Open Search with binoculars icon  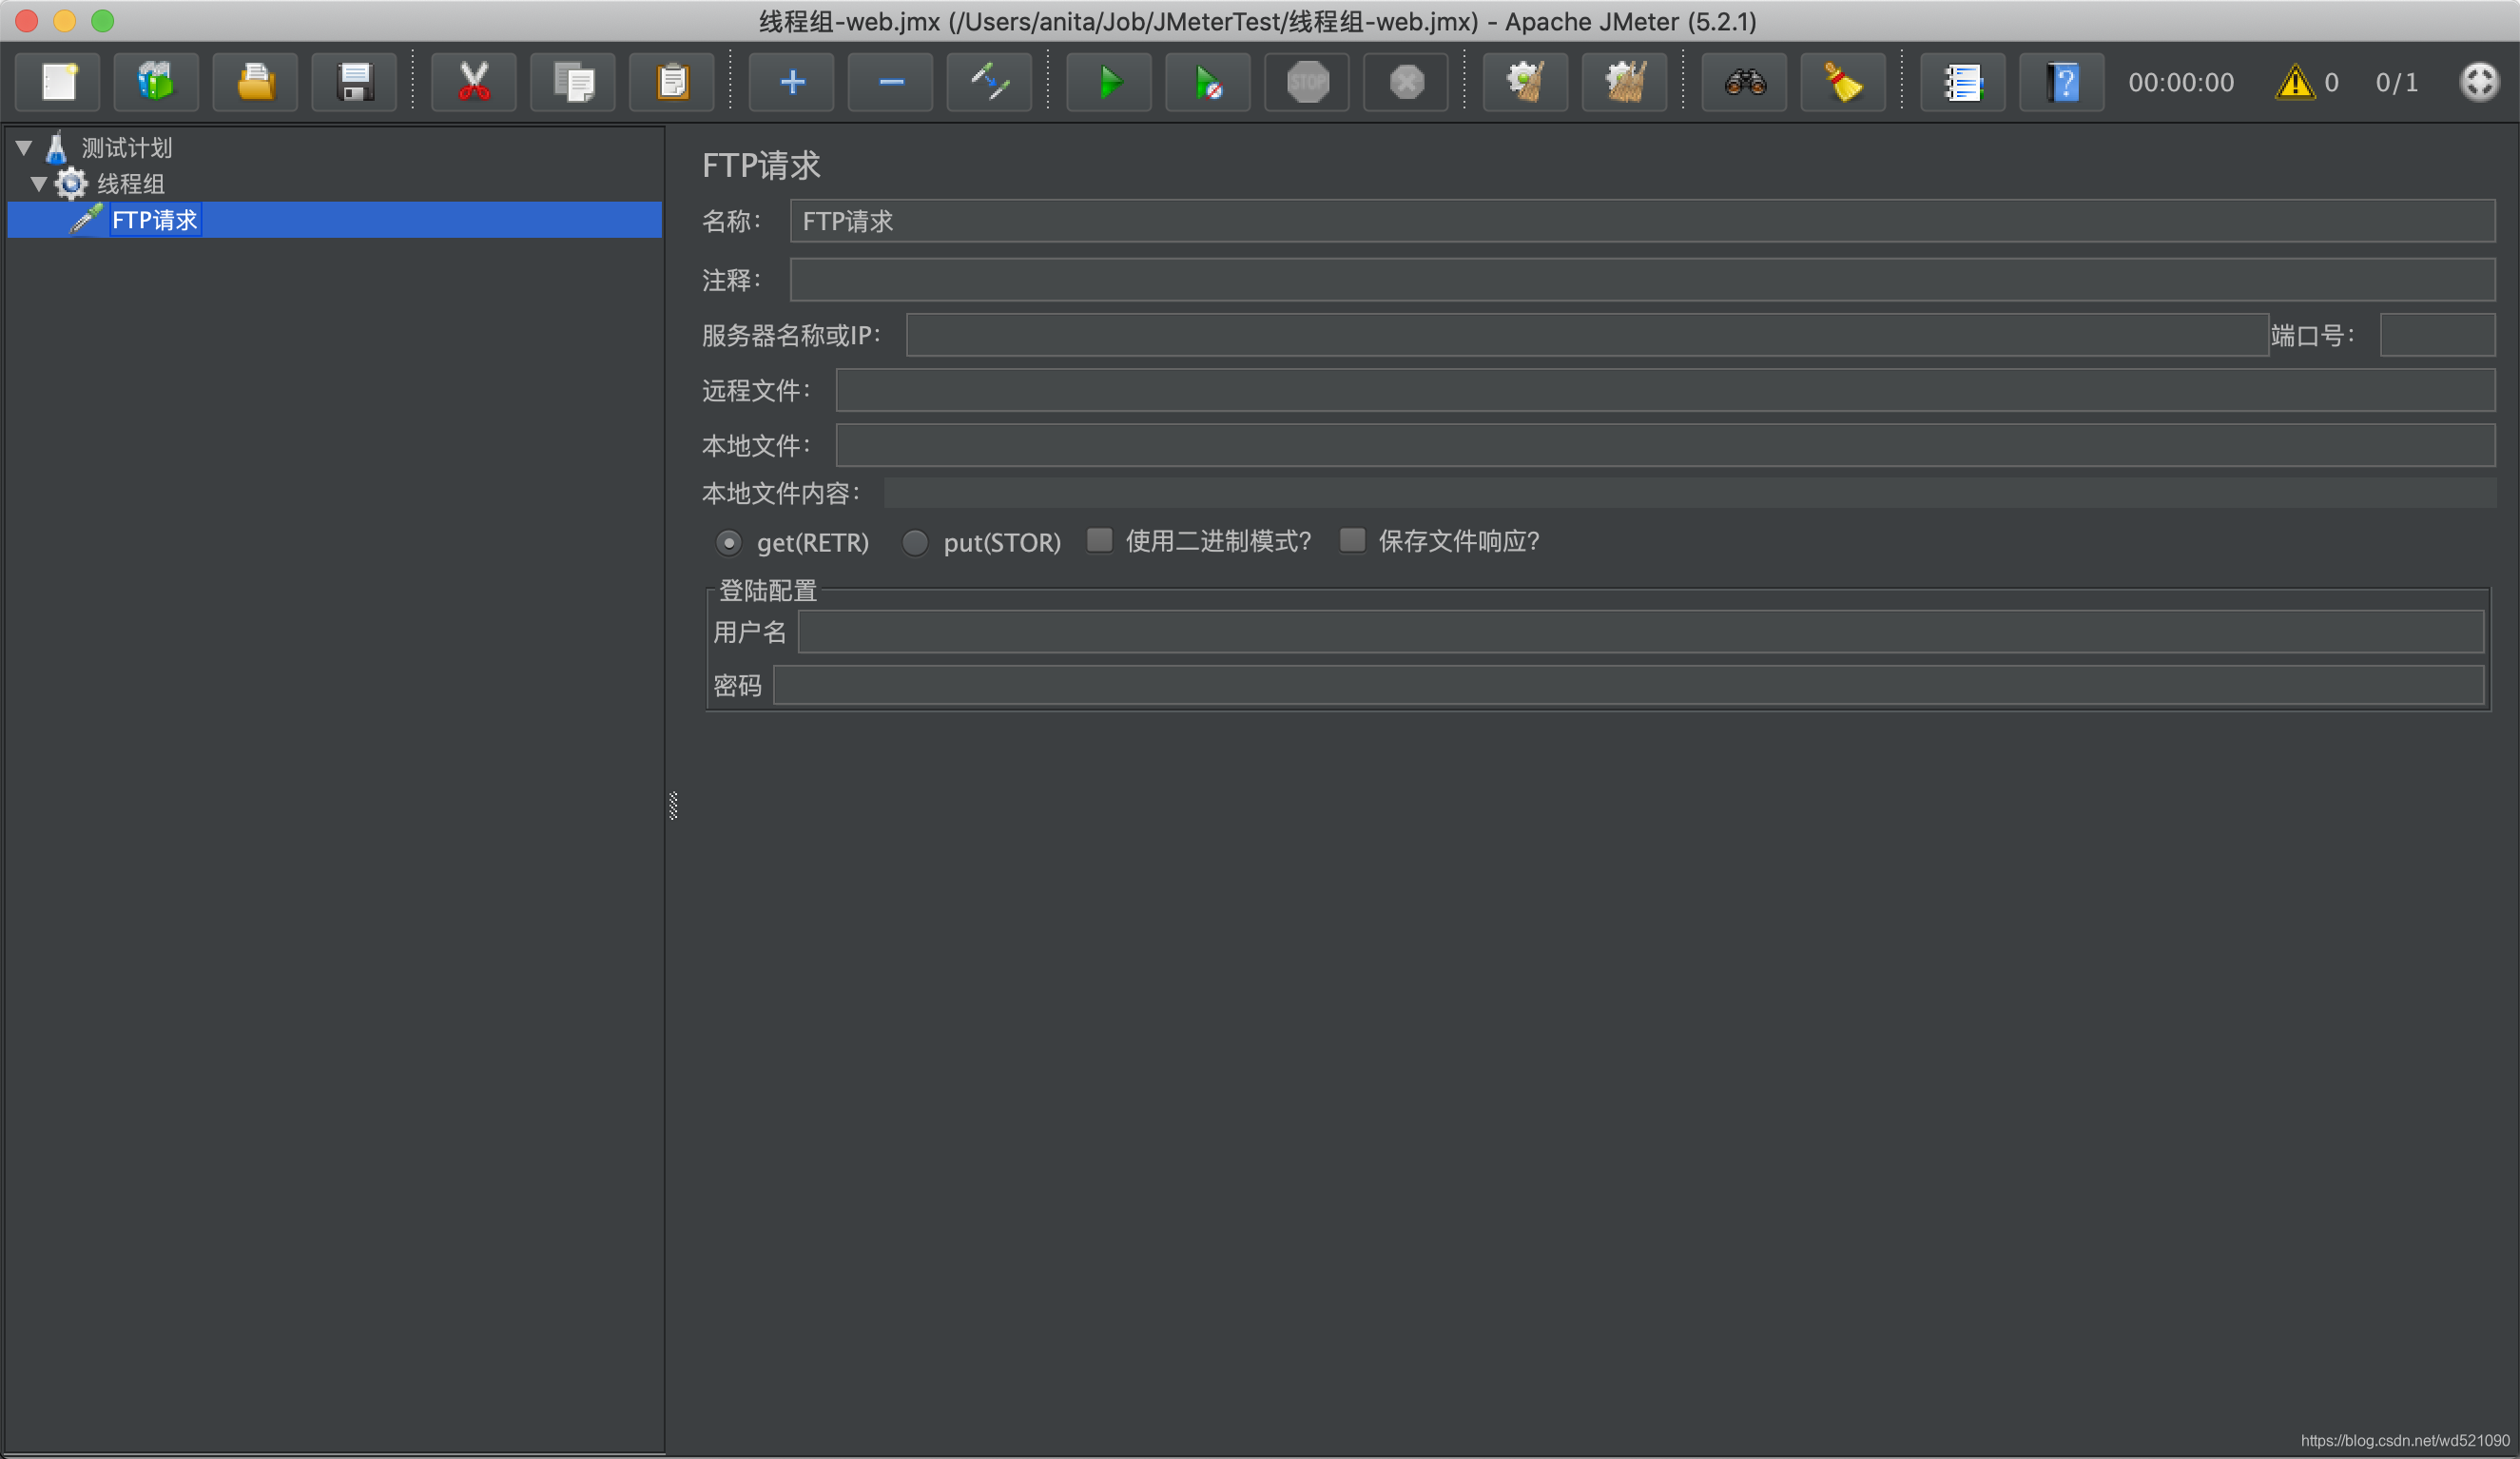click(1745, 82)
